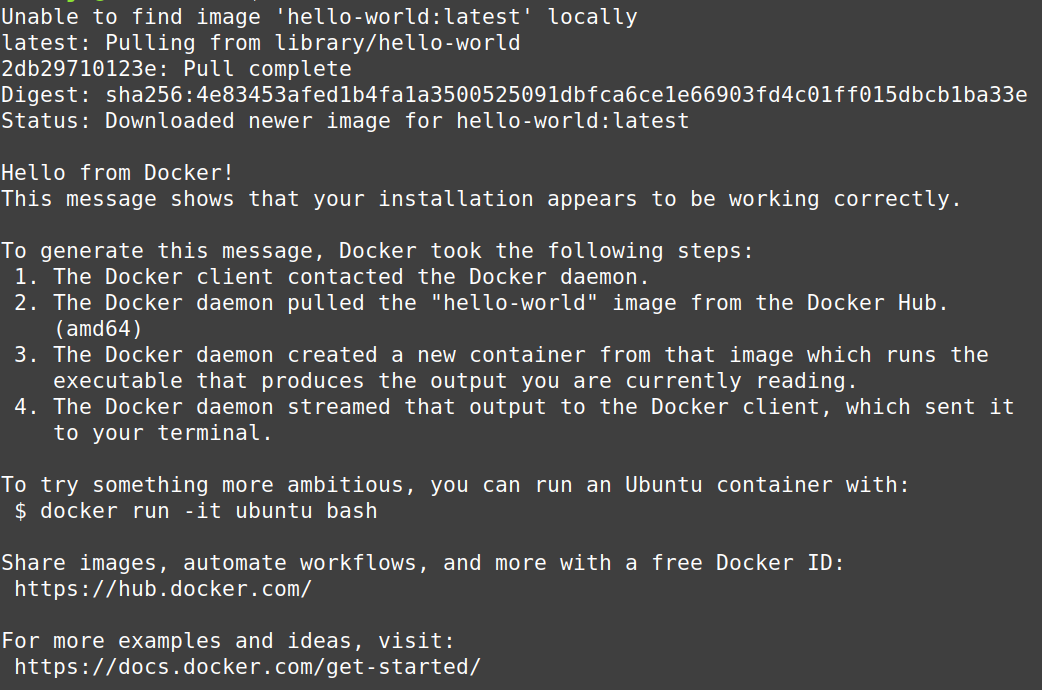Click the "Pulling from library/hello-world" line
1042x690 pixels.
pos(312,43)
